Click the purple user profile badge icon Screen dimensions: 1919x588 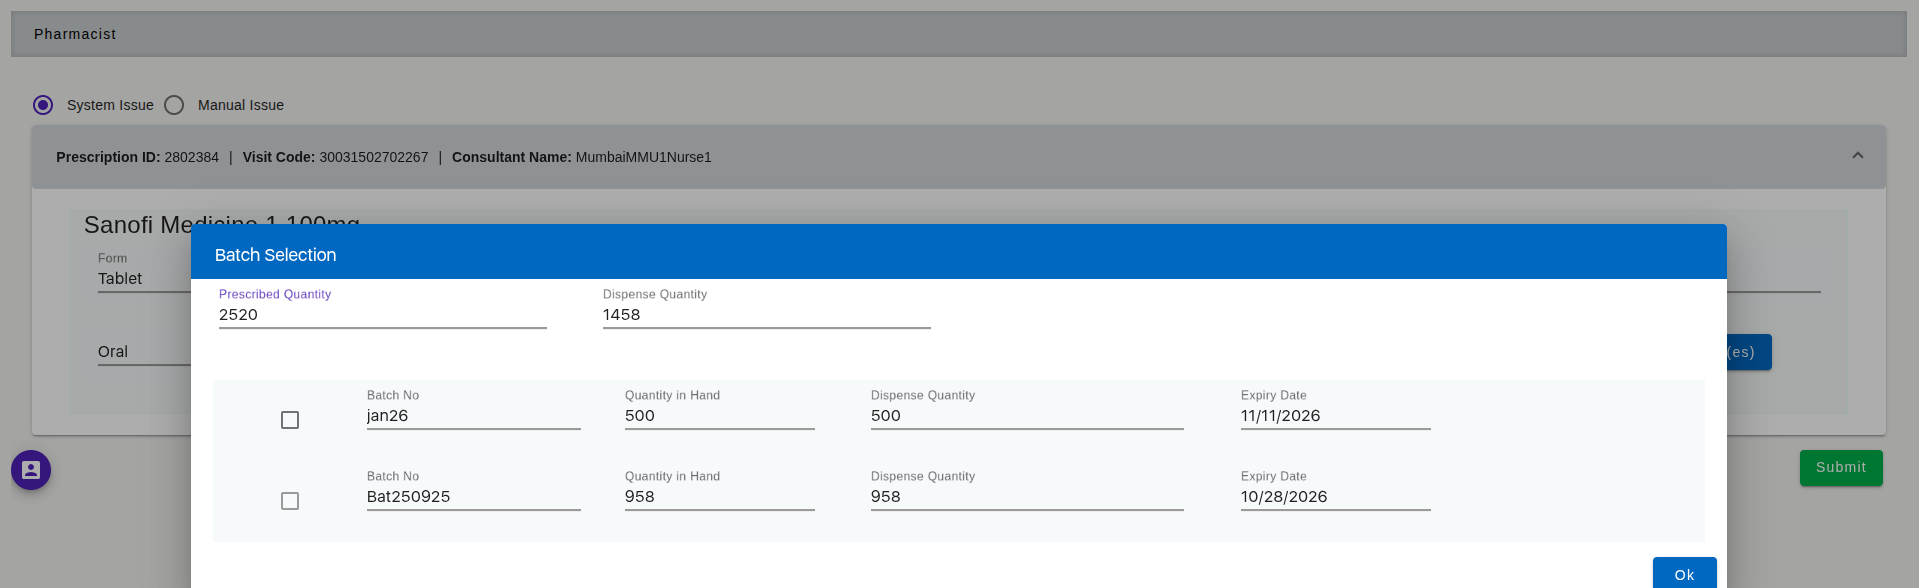coord(31,470)
